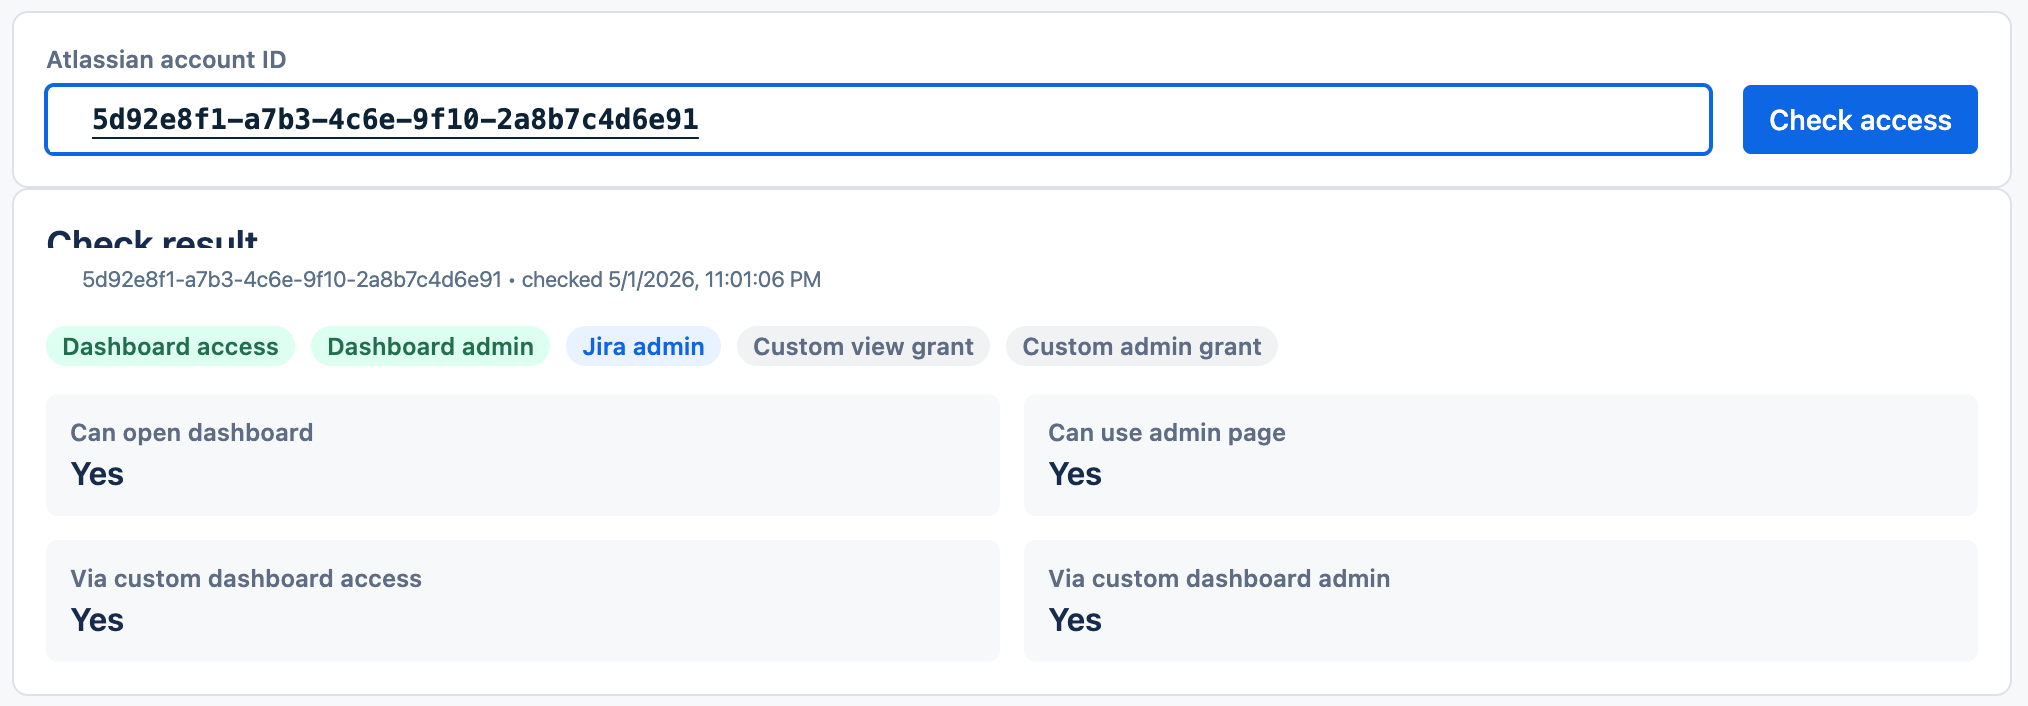Click the Check access button

point(1860,120)
